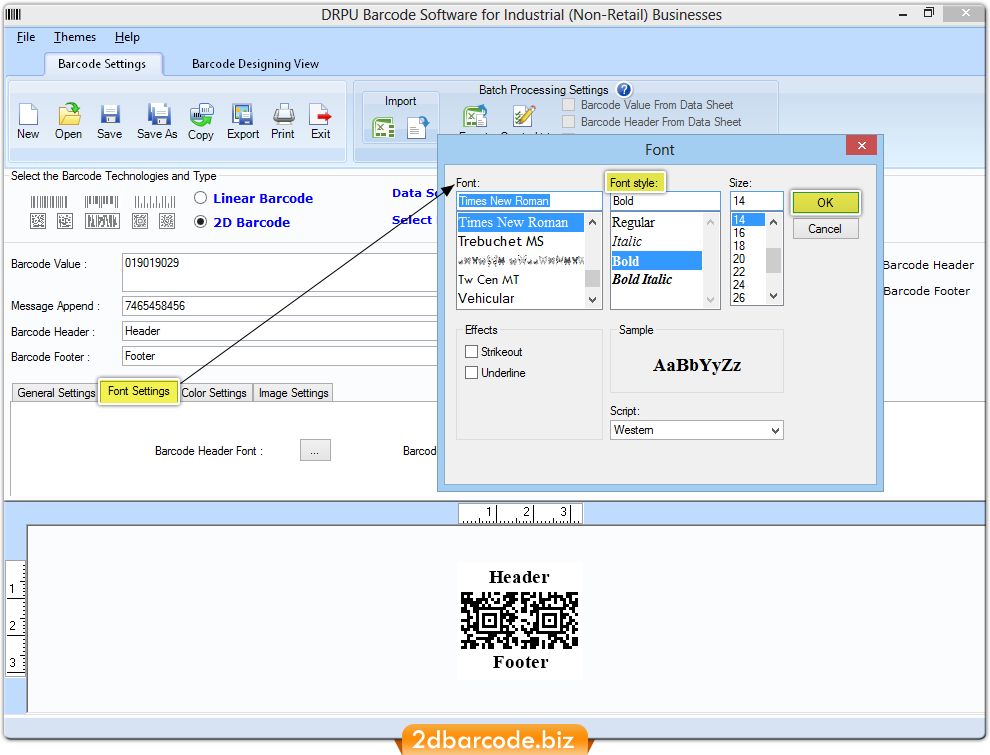Click Cancel in Font dialog
This screenshot has width=990, height=755.
pos(825,229)
